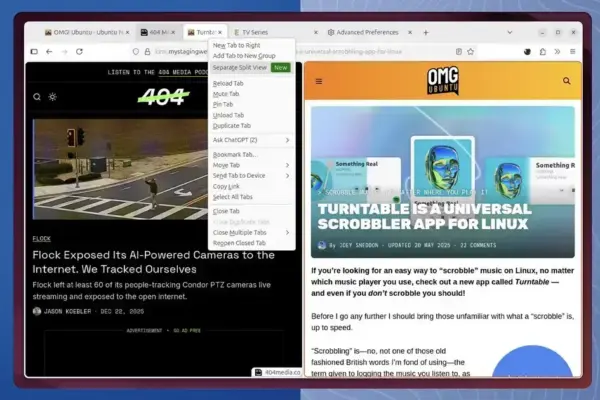Open the list all tabs dropdown
Viewport: 600px width, 400px height.
(x=510, y=33)
